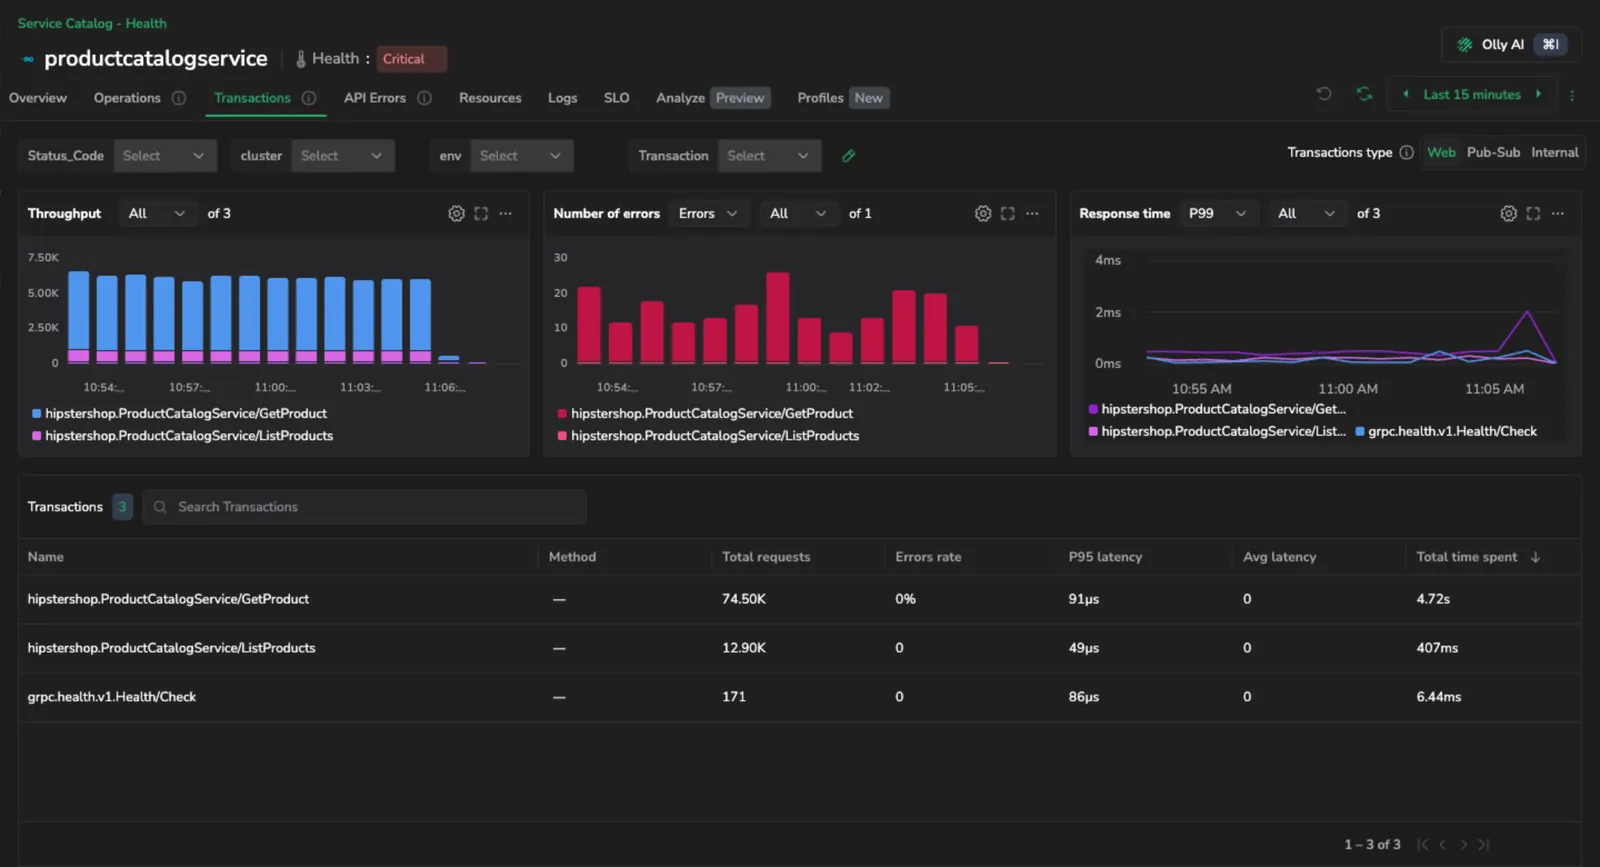The image size is (1600, 867).
Task: Open more options on Response time chart
Action: click(x=1558, y=214)
